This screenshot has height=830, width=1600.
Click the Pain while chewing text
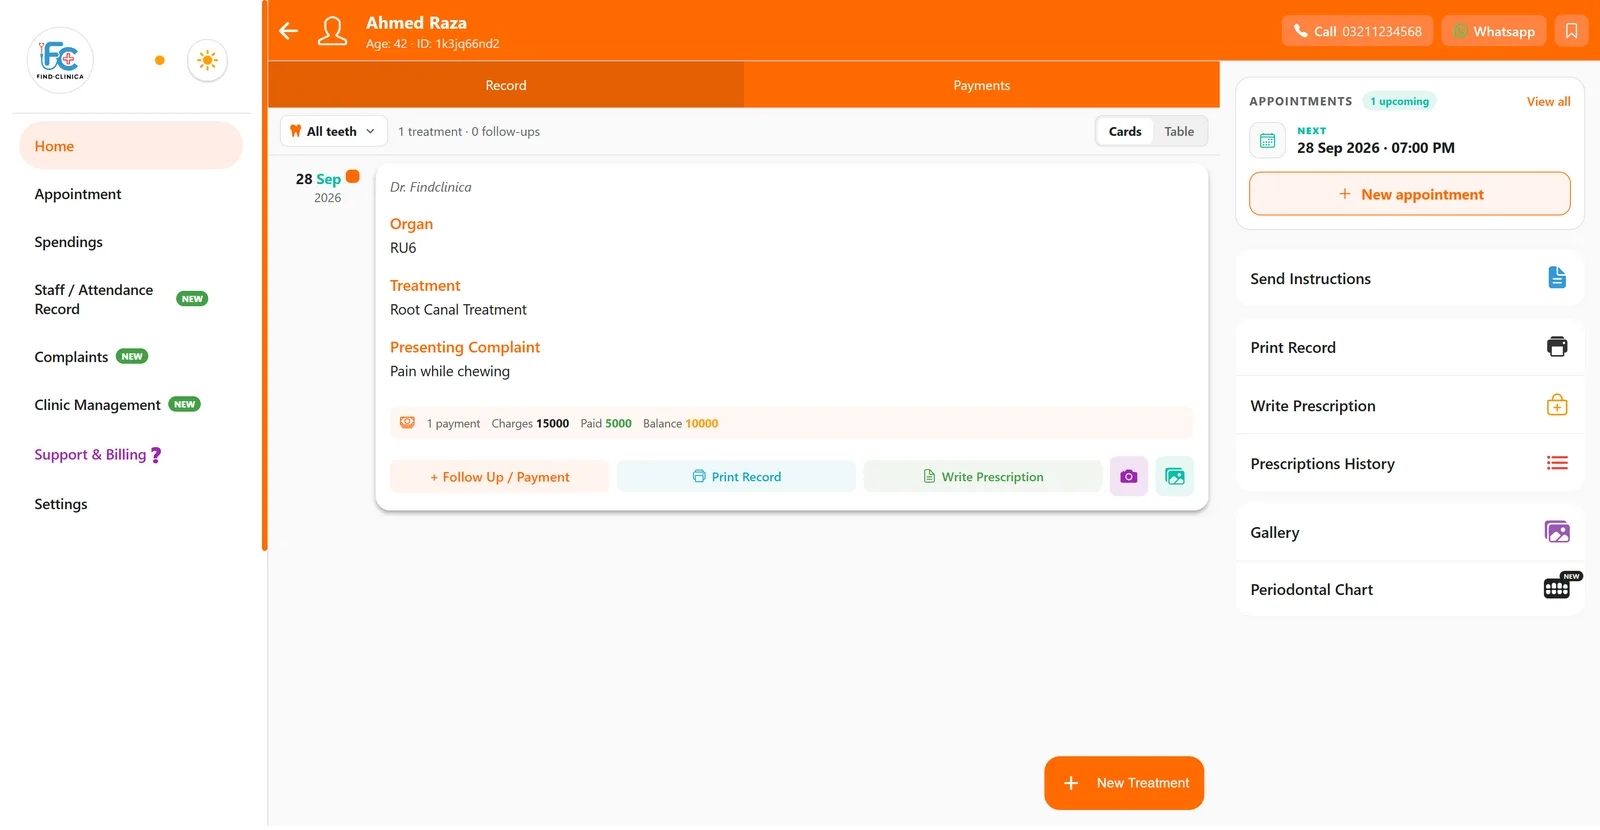point(450,371)
